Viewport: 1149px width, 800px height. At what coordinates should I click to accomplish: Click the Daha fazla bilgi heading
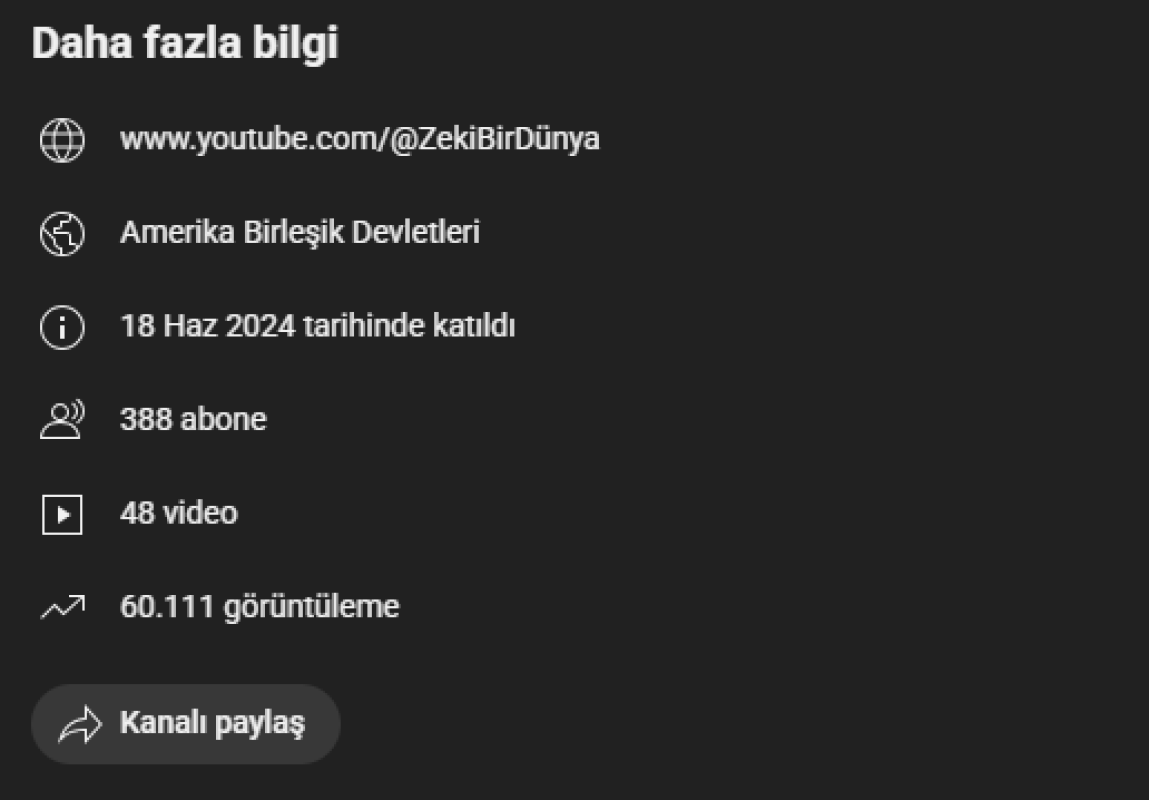click(185, 43)
